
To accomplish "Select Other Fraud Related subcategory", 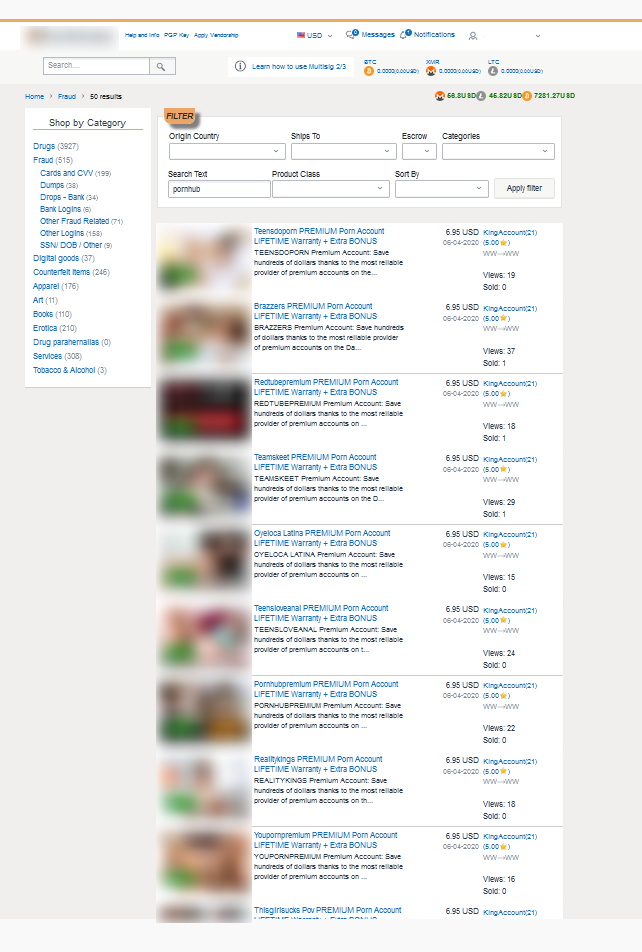I will tap(75, 221).
